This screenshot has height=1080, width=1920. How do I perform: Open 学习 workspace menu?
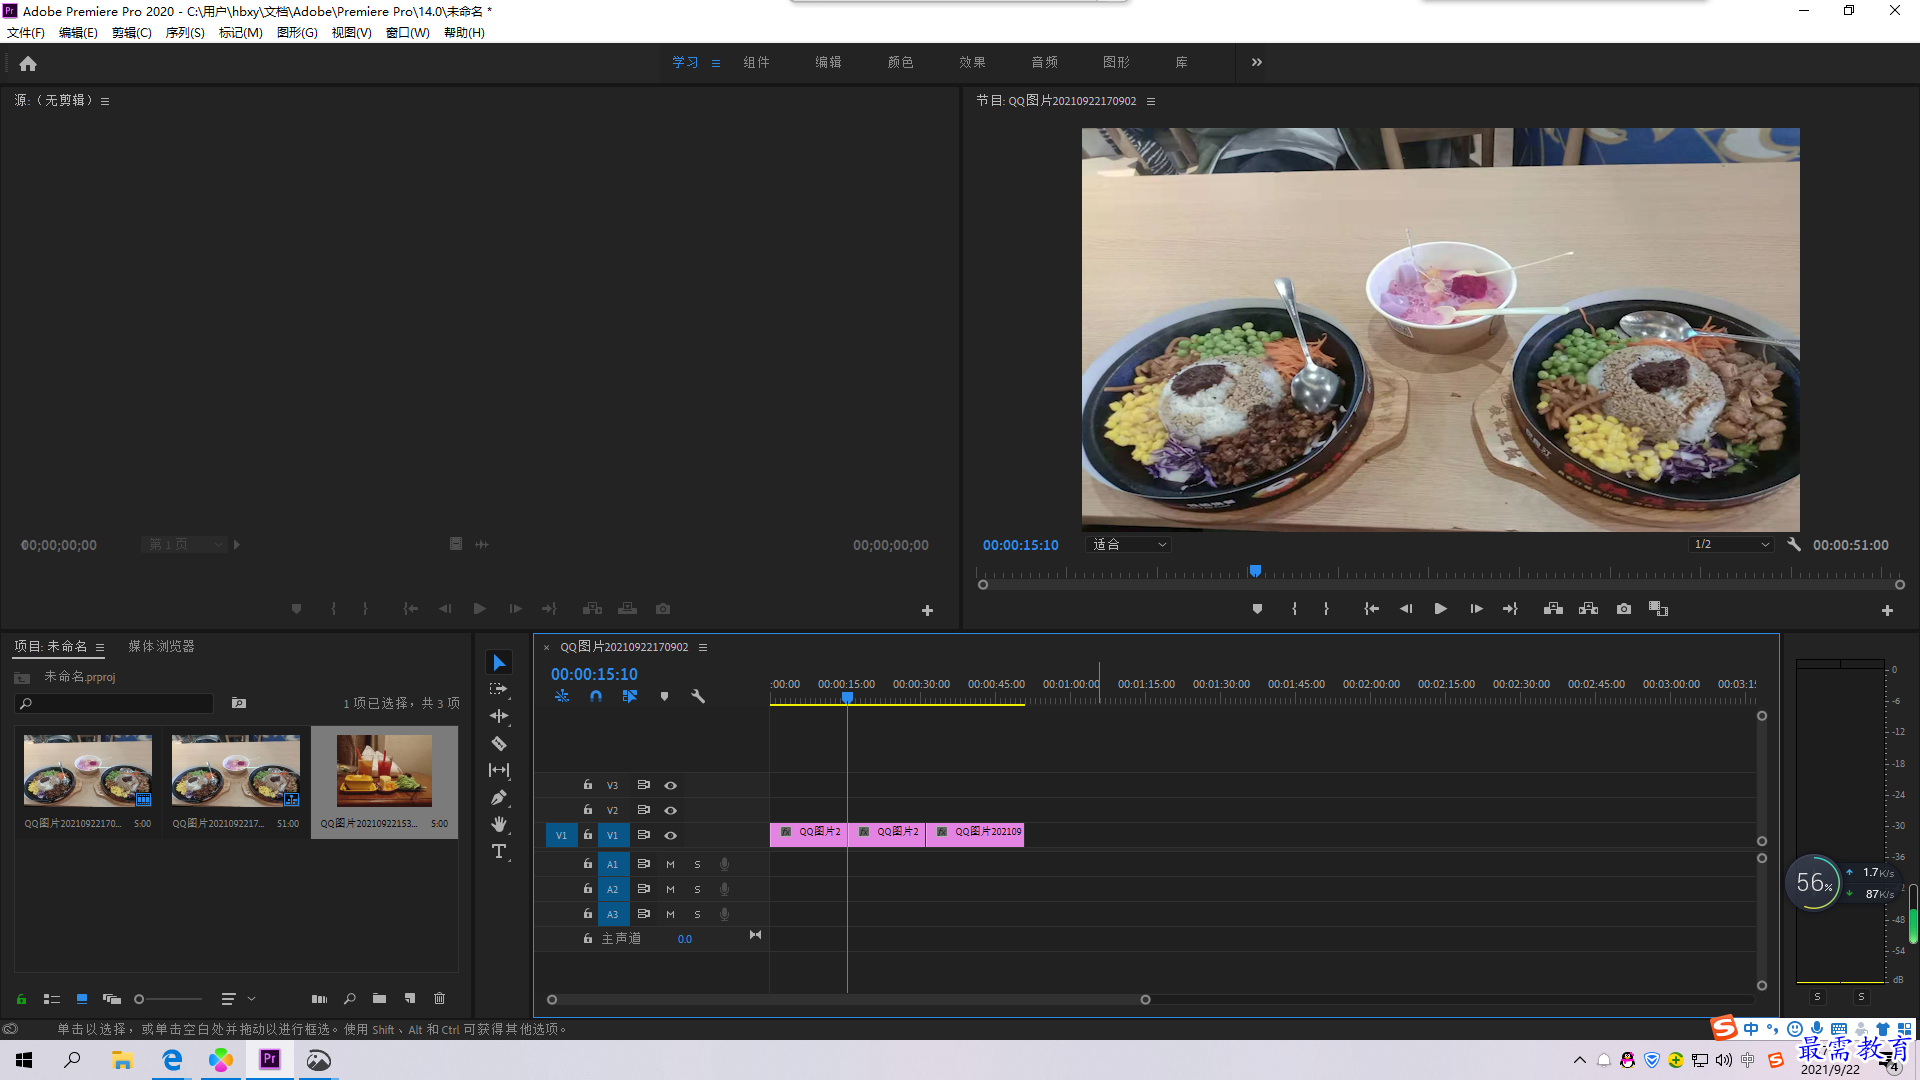(716, 63)
